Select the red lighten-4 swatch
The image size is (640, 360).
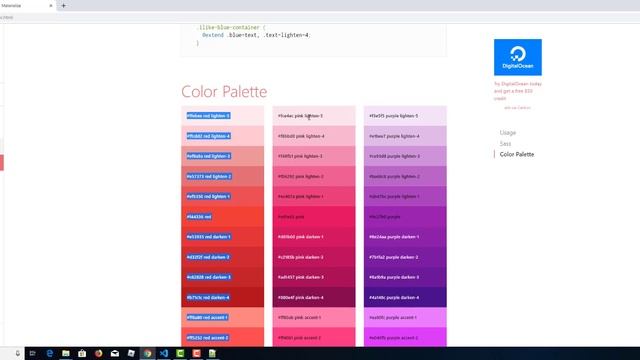[222, 136]
